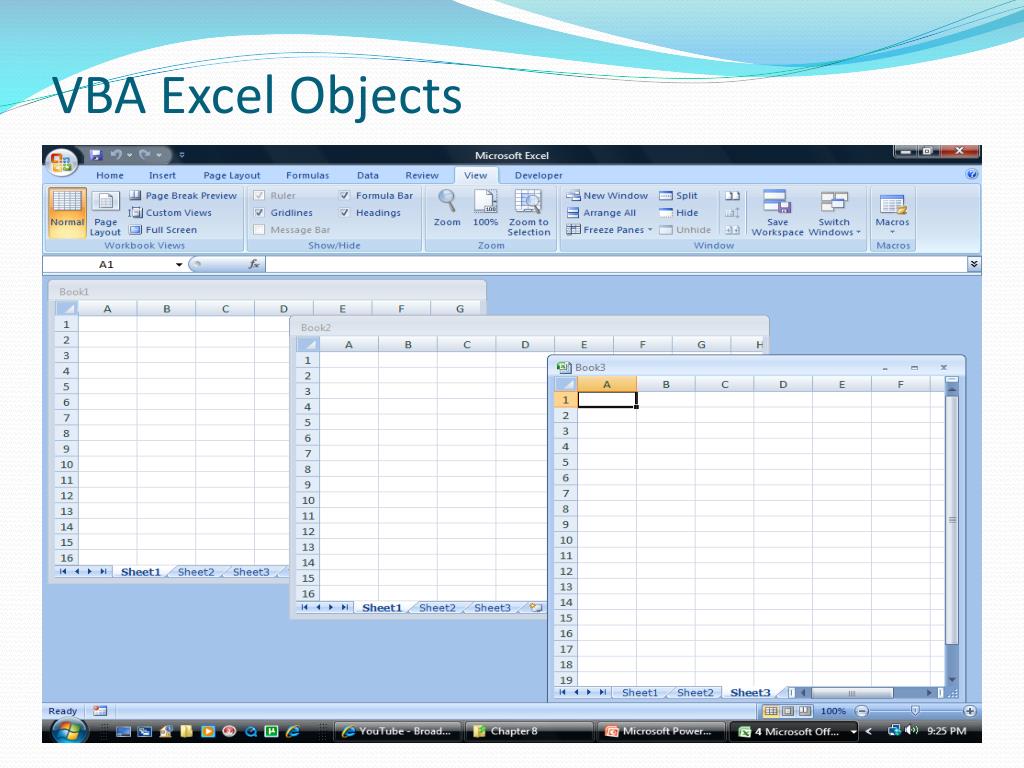Hide the current window
Viewport: 1024px width, 768px height.
[x=679, y=213]
